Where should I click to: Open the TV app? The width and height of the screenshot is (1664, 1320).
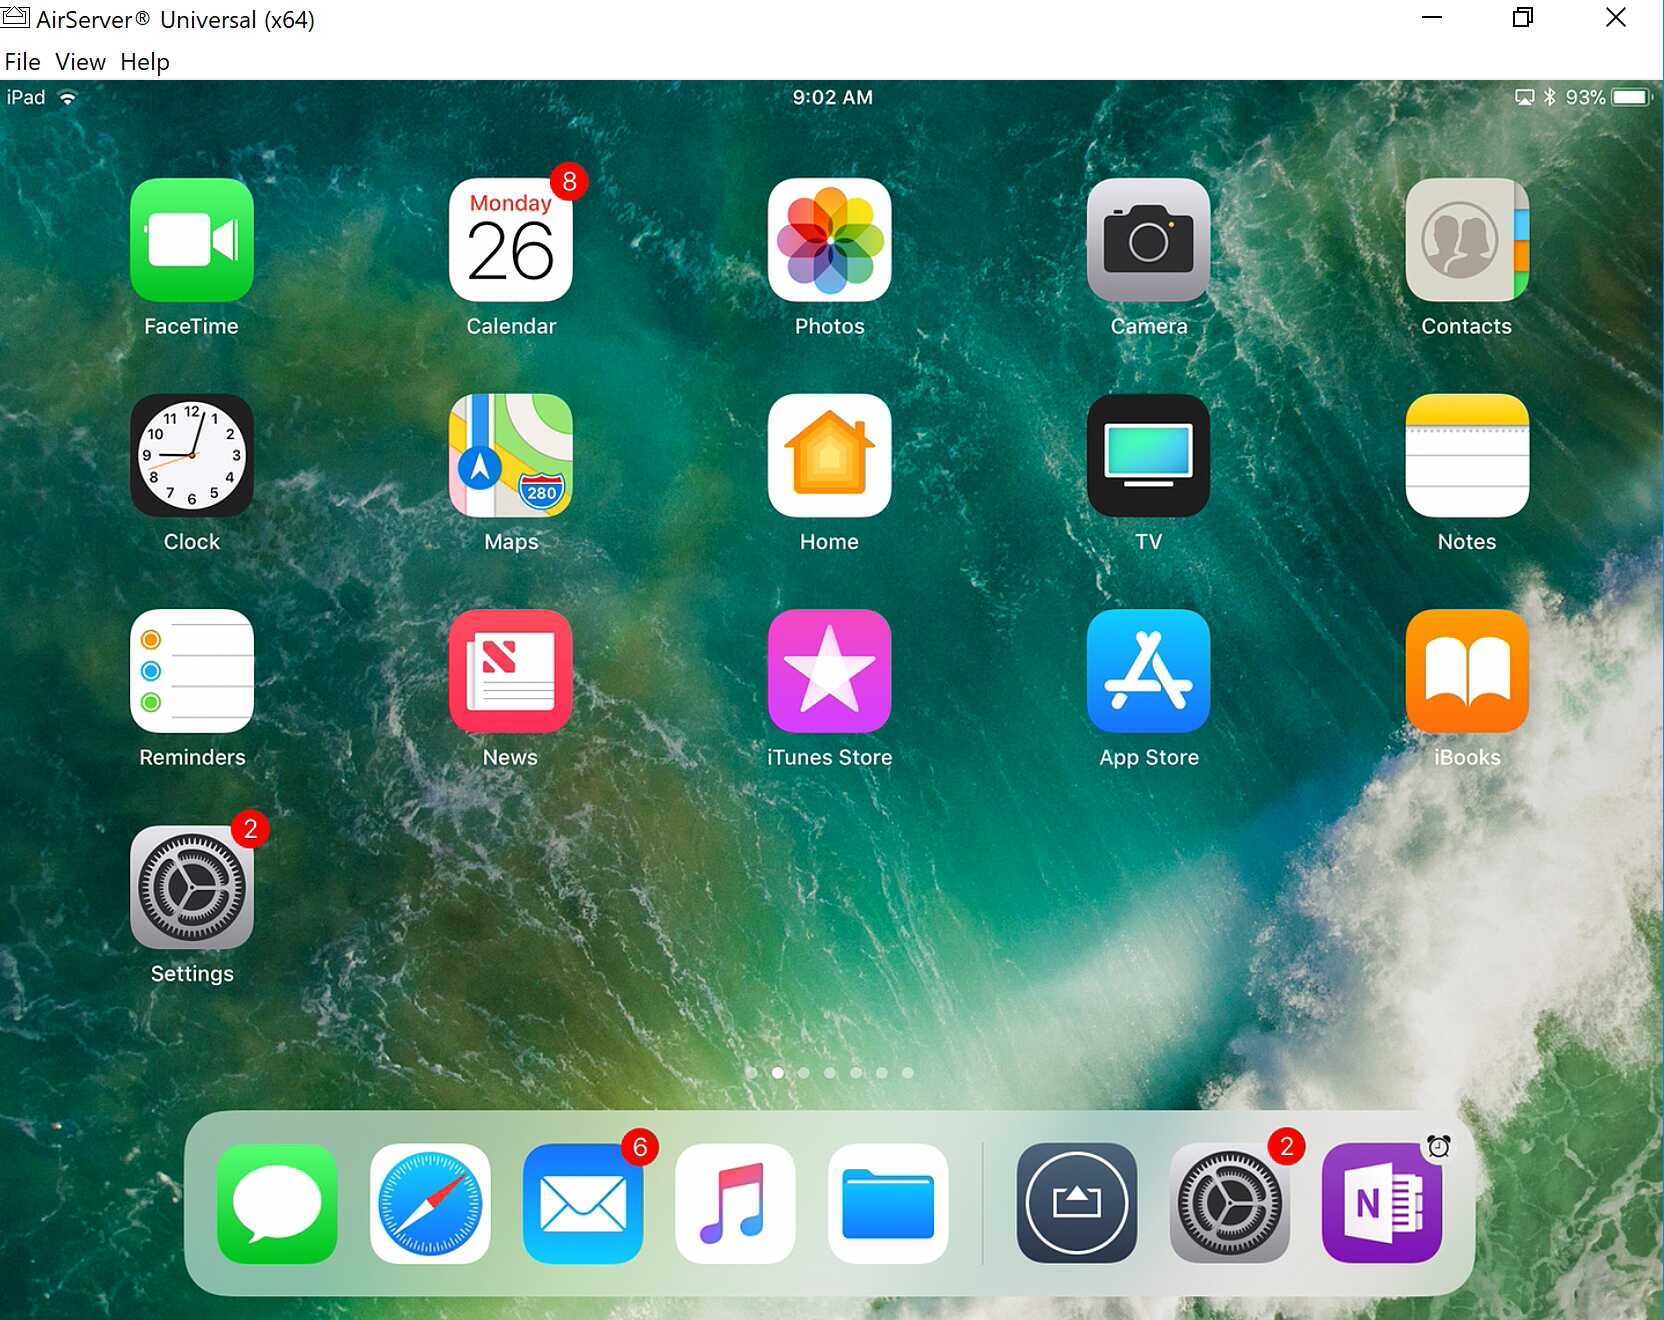(x=1147, y=456)
